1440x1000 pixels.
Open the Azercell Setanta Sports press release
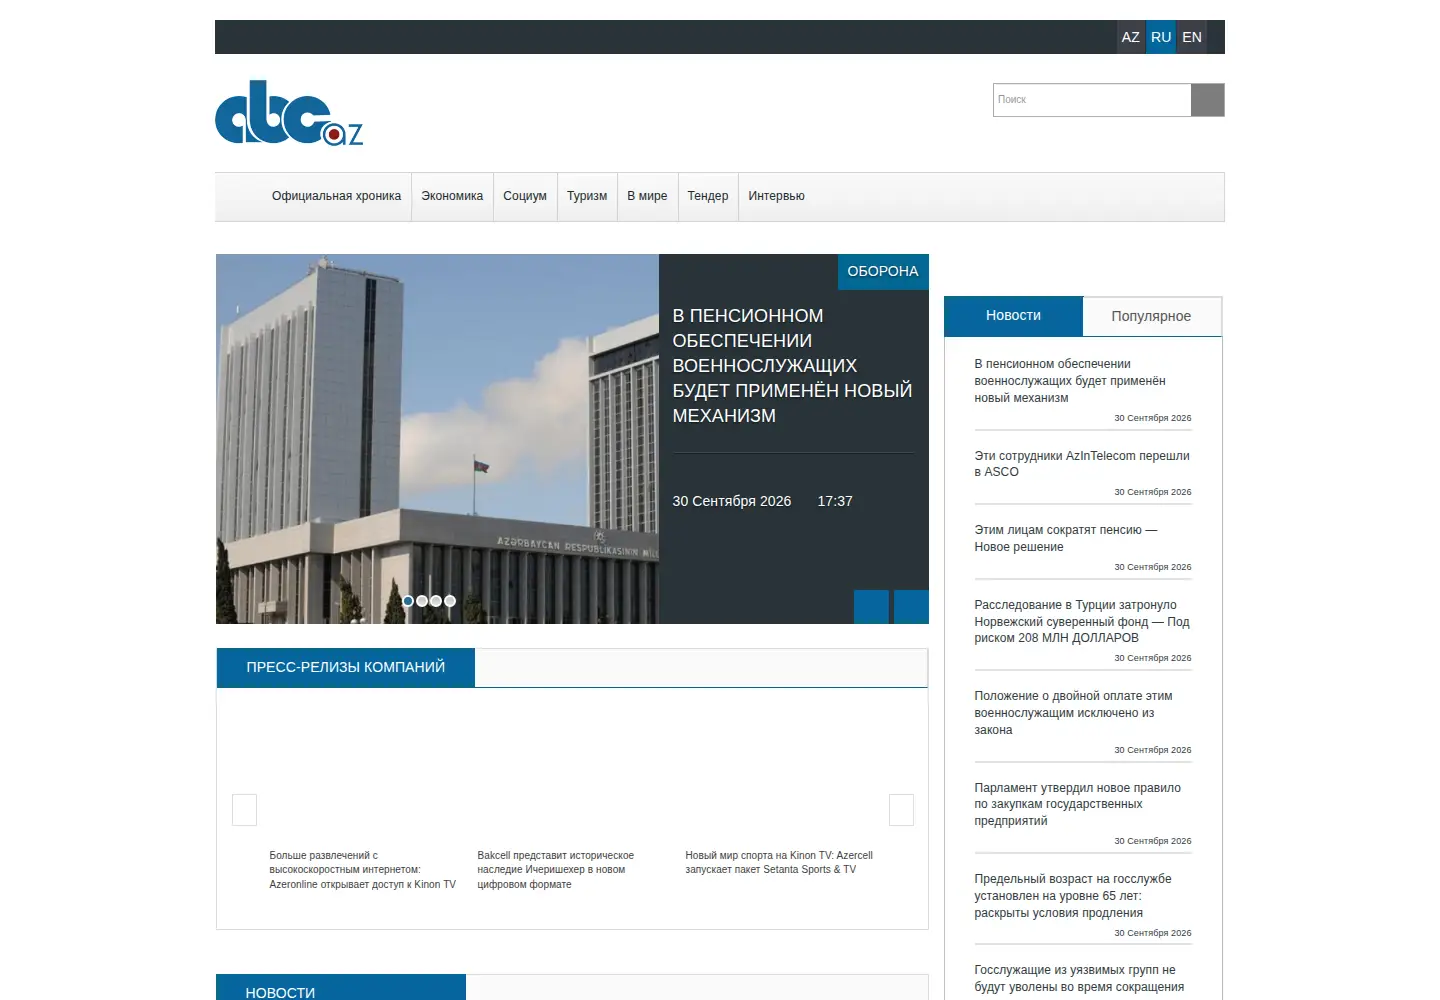pos(779,863)
